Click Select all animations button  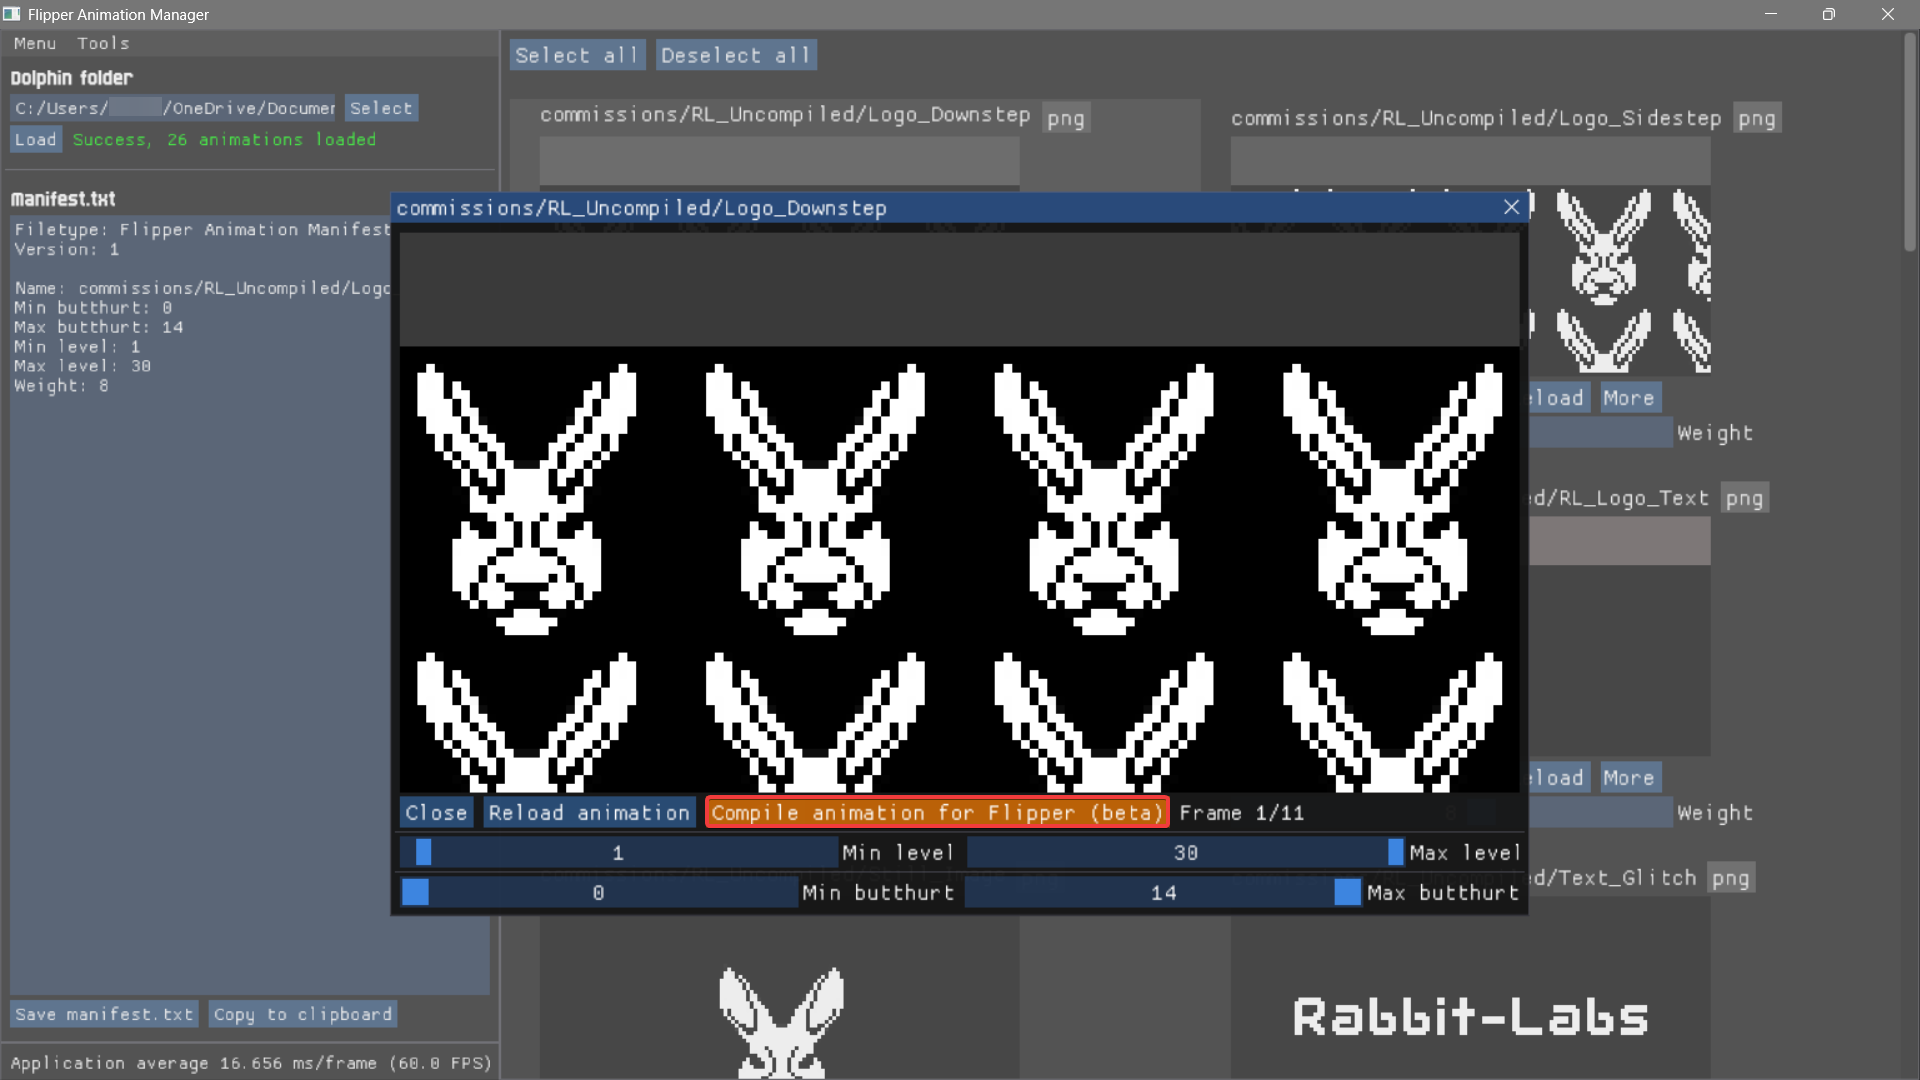pos(576,55)
